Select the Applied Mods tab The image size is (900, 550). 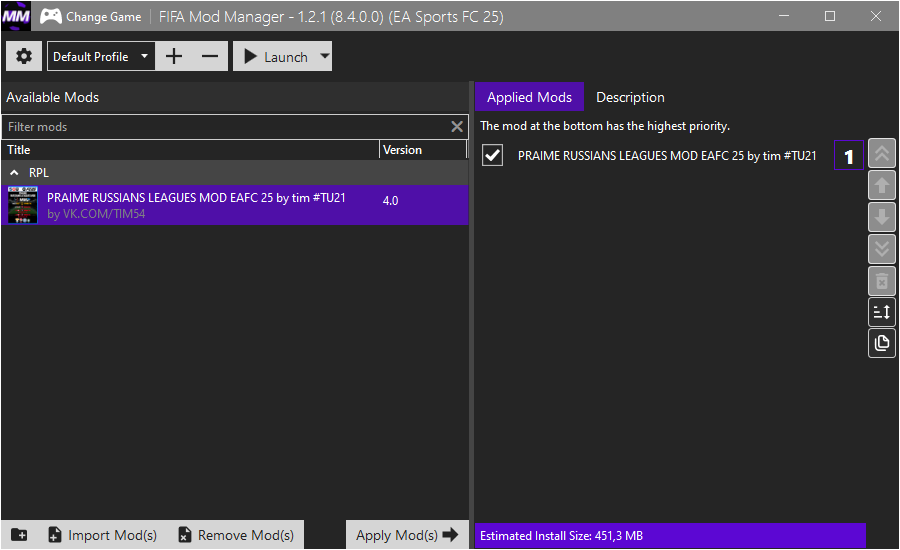click(x=529, y=97)
